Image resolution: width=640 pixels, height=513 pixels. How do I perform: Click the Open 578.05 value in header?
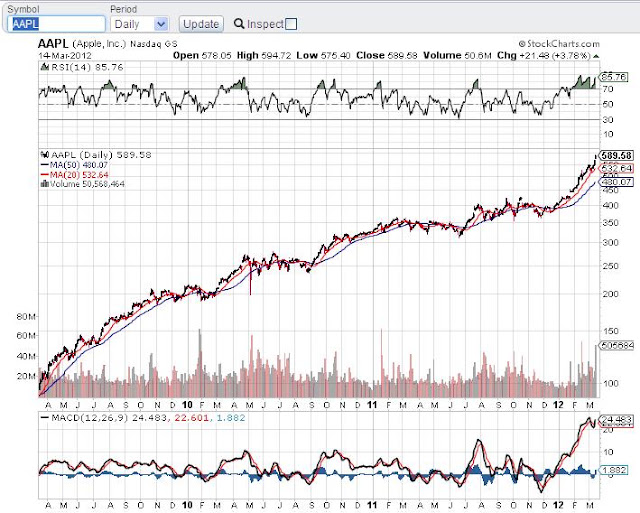tap(202, 56)
